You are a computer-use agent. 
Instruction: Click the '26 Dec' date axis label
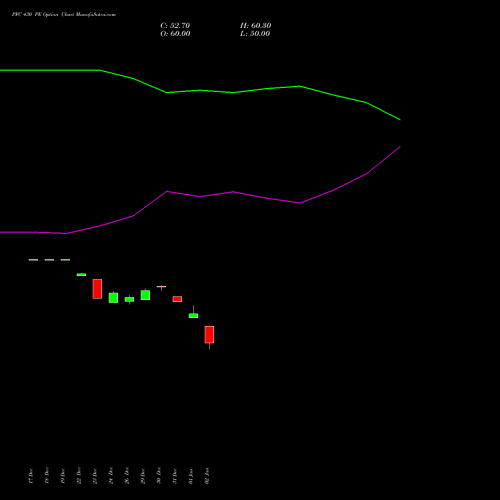127,476
